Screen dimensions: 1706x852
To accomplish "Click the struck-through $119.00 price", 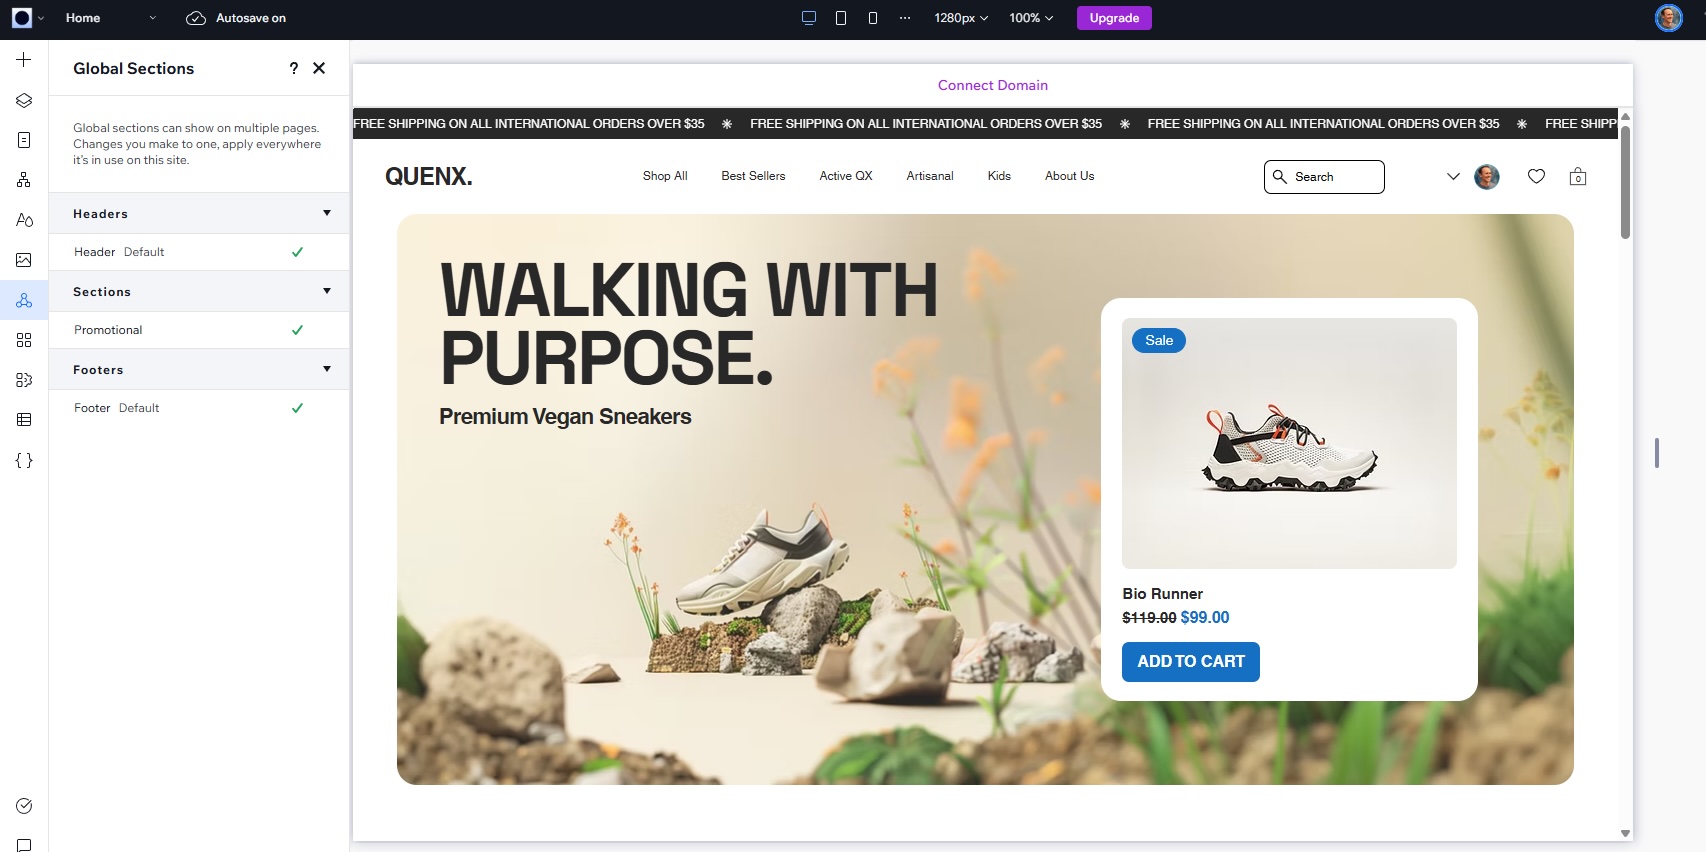I will click(1149, 618).
